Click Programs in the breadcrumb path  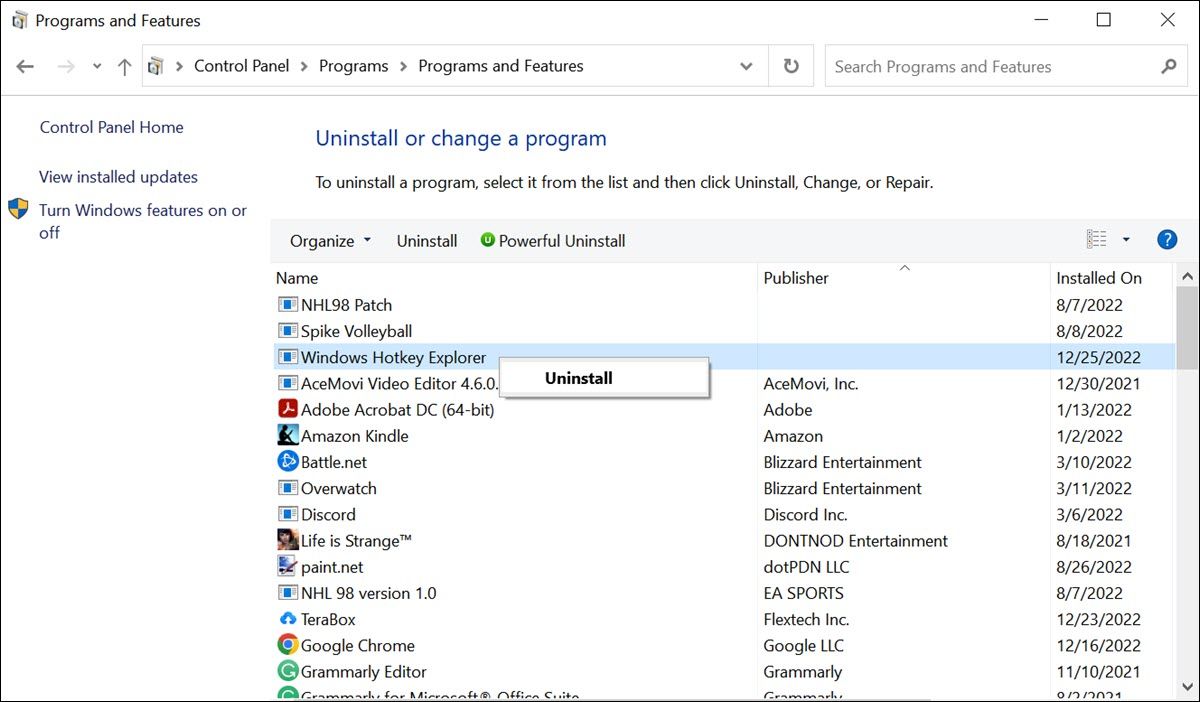(x=353, y=65)
